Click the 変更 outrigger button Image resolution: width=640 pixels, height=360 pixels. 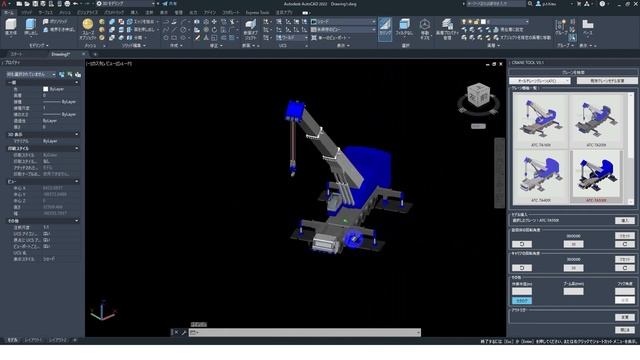(624, 317)
